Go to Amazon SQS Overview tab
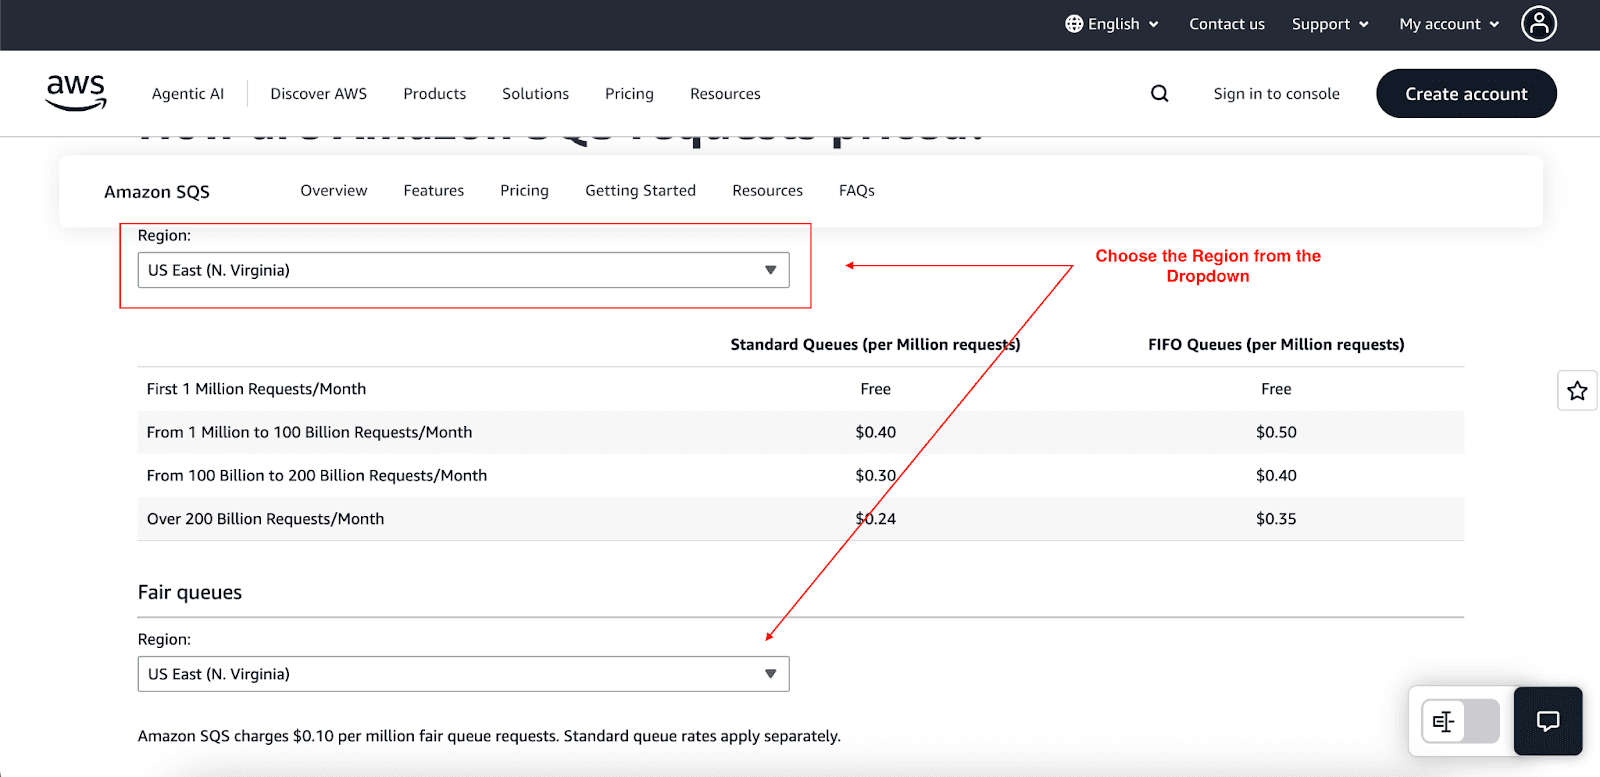Screen dimensions: 1600x777 pyautogui.click(x=334, y=190)
